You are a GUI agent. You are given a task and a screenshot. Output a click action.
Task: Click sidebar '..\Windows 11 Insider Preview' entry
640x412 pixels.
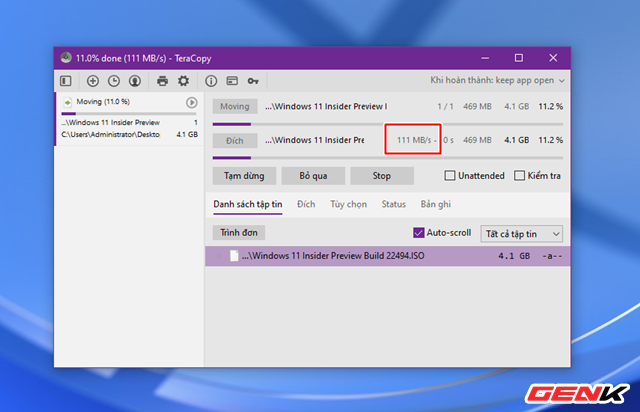click(x=110, y=122)
